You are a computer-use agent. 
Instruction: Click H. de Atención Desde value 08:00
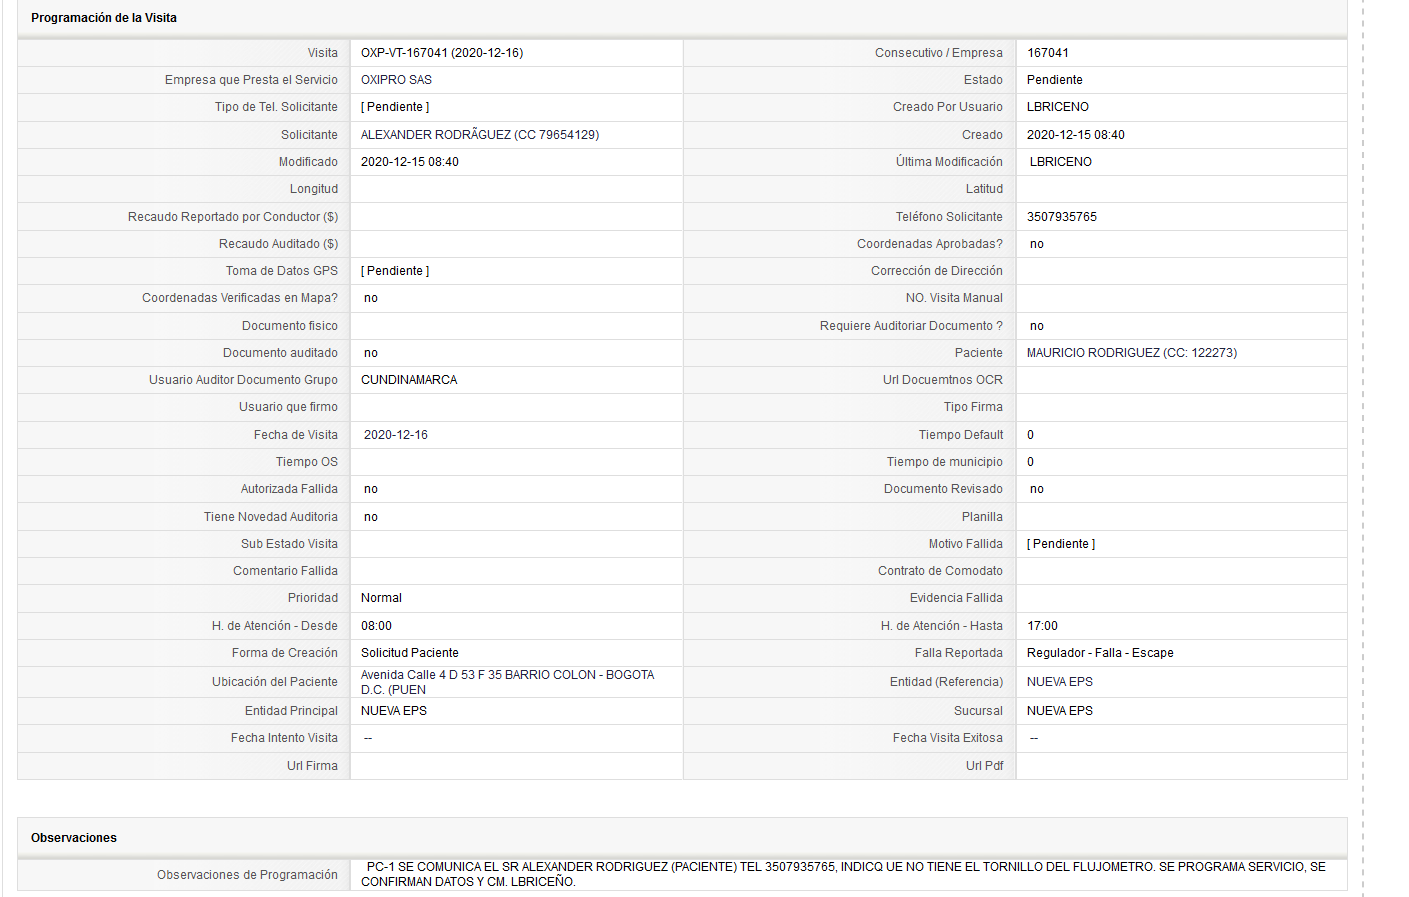coord(377,626)
